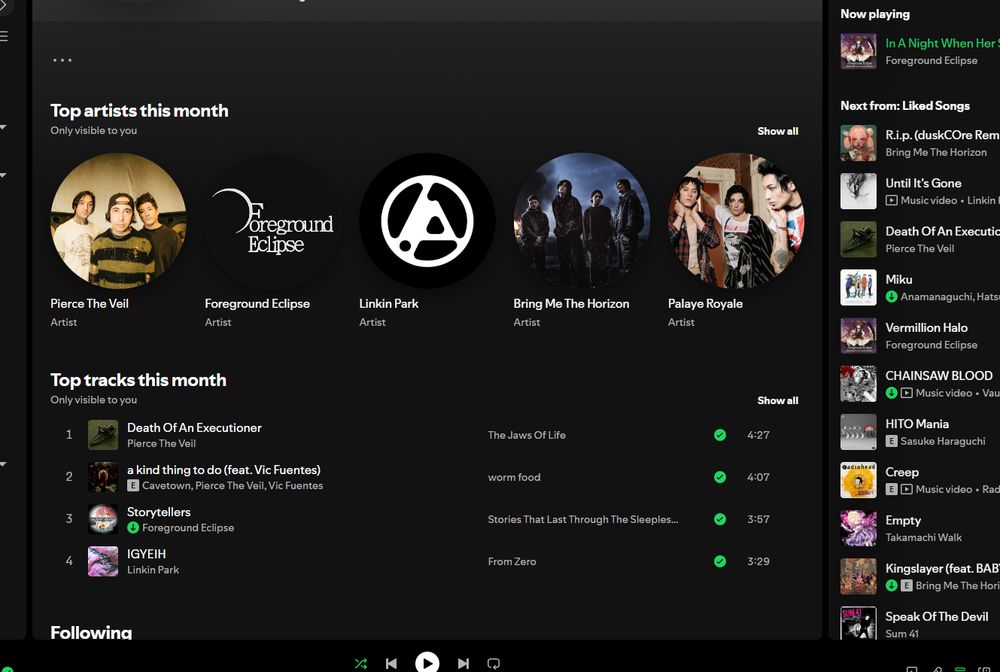
Task: Select Vermillion Halo in the queue
Action: coord(926,328)
